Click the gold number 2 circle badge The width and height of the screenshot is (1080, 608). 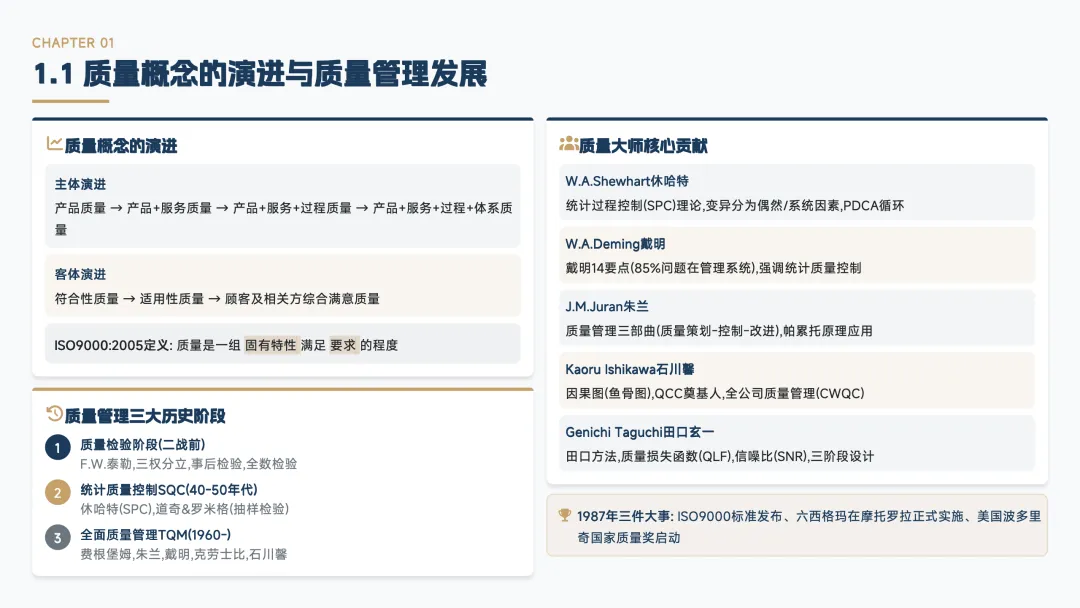point(58,492)
